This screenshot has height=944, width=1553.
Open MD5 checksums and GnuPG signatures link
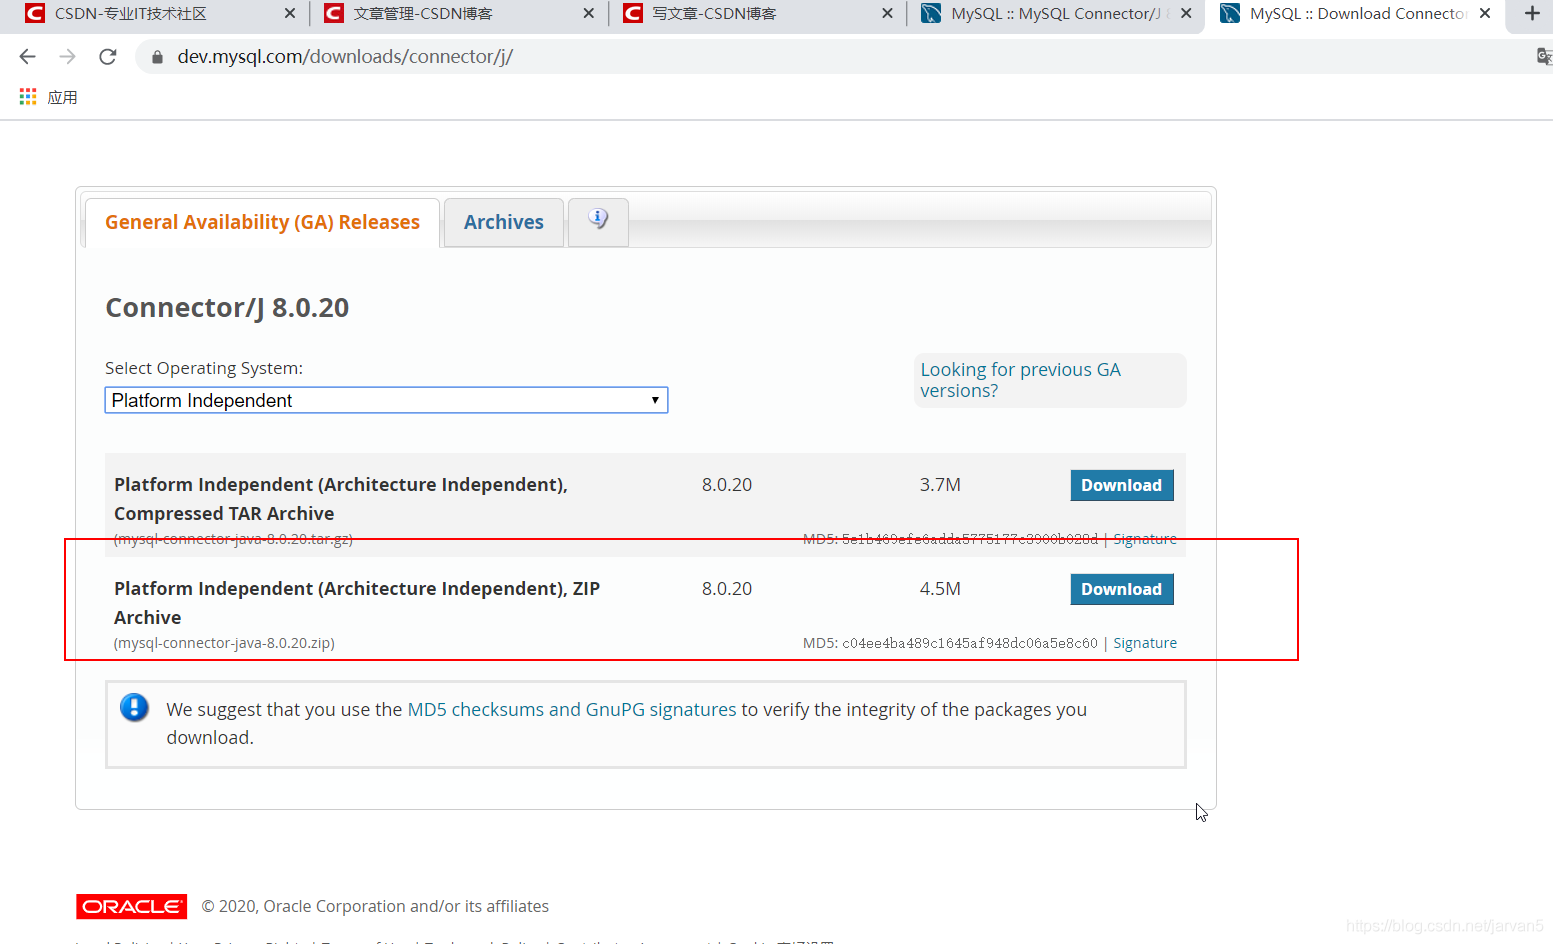(572, 709)
